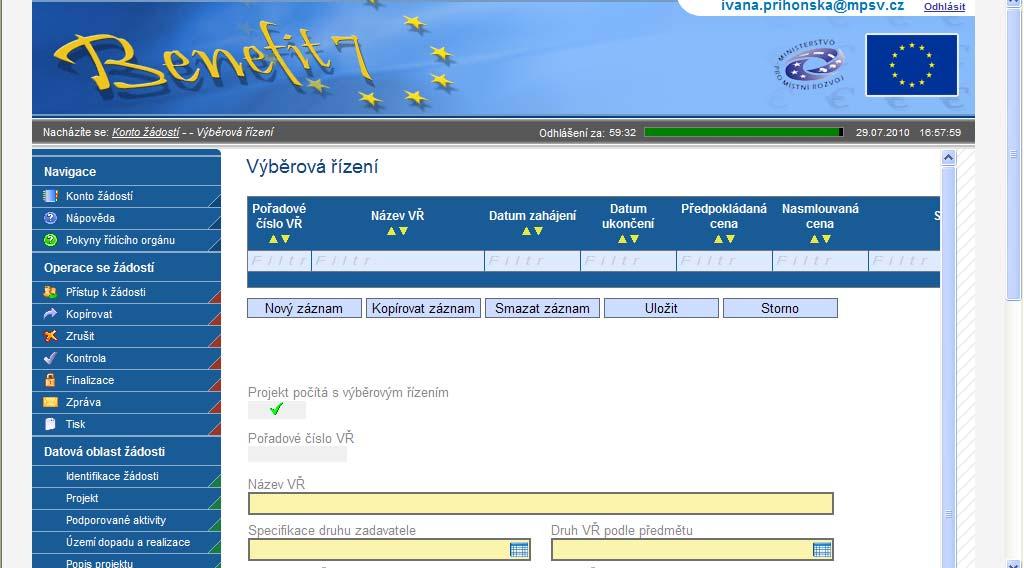Click the content panel scroll-up arrow
The image size is (1024, 568).
948,157
